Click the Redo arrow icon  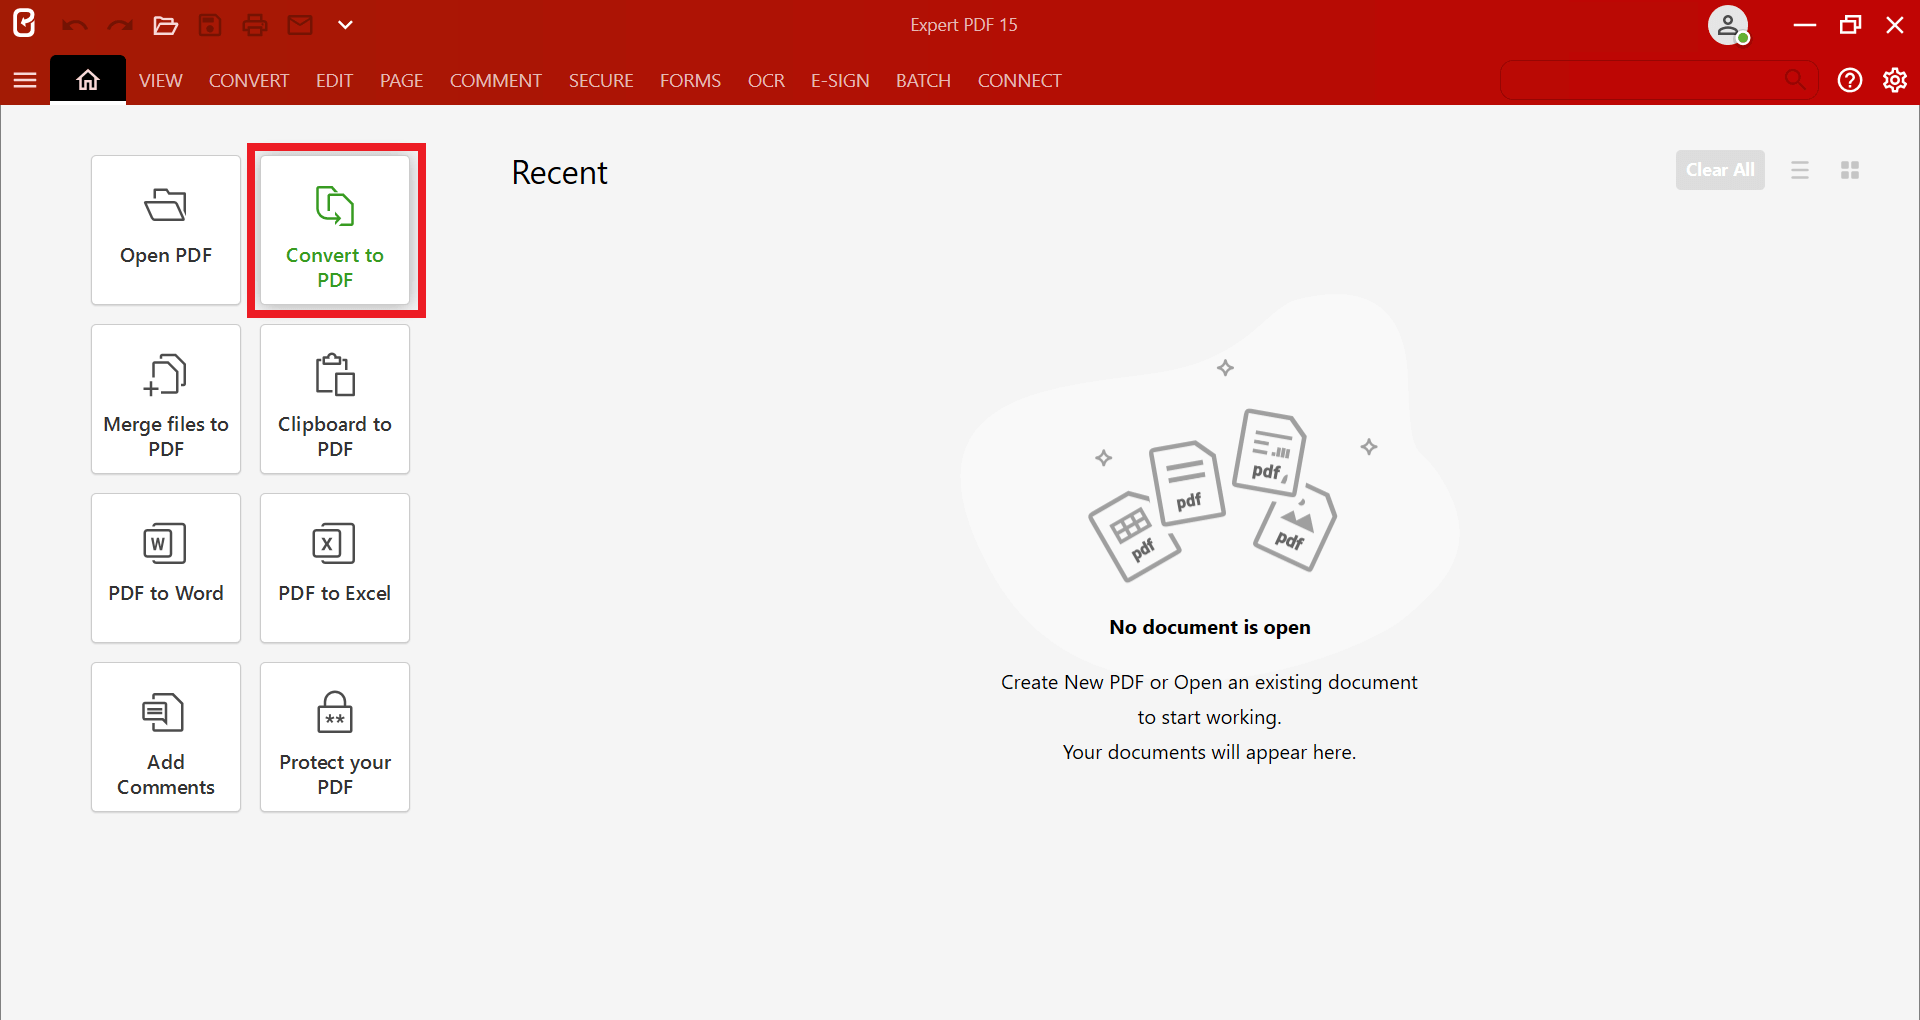pyautogui.click(x=120, y=25)
